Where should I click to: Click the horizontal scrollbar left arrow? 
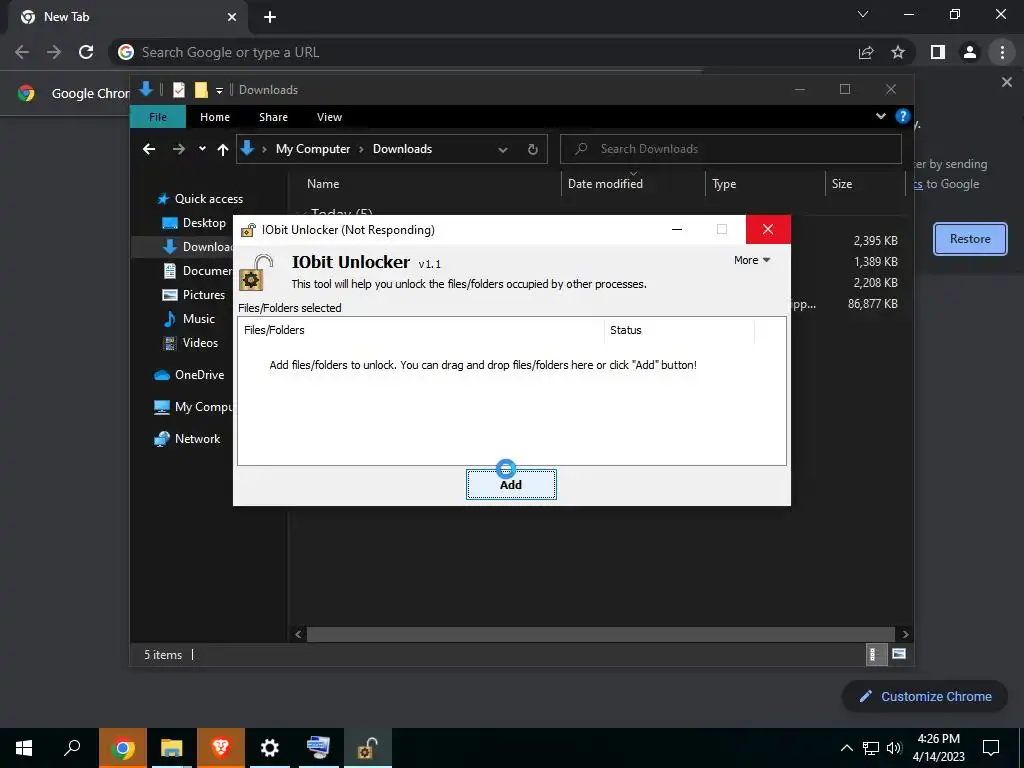click(x=298, y=634)
